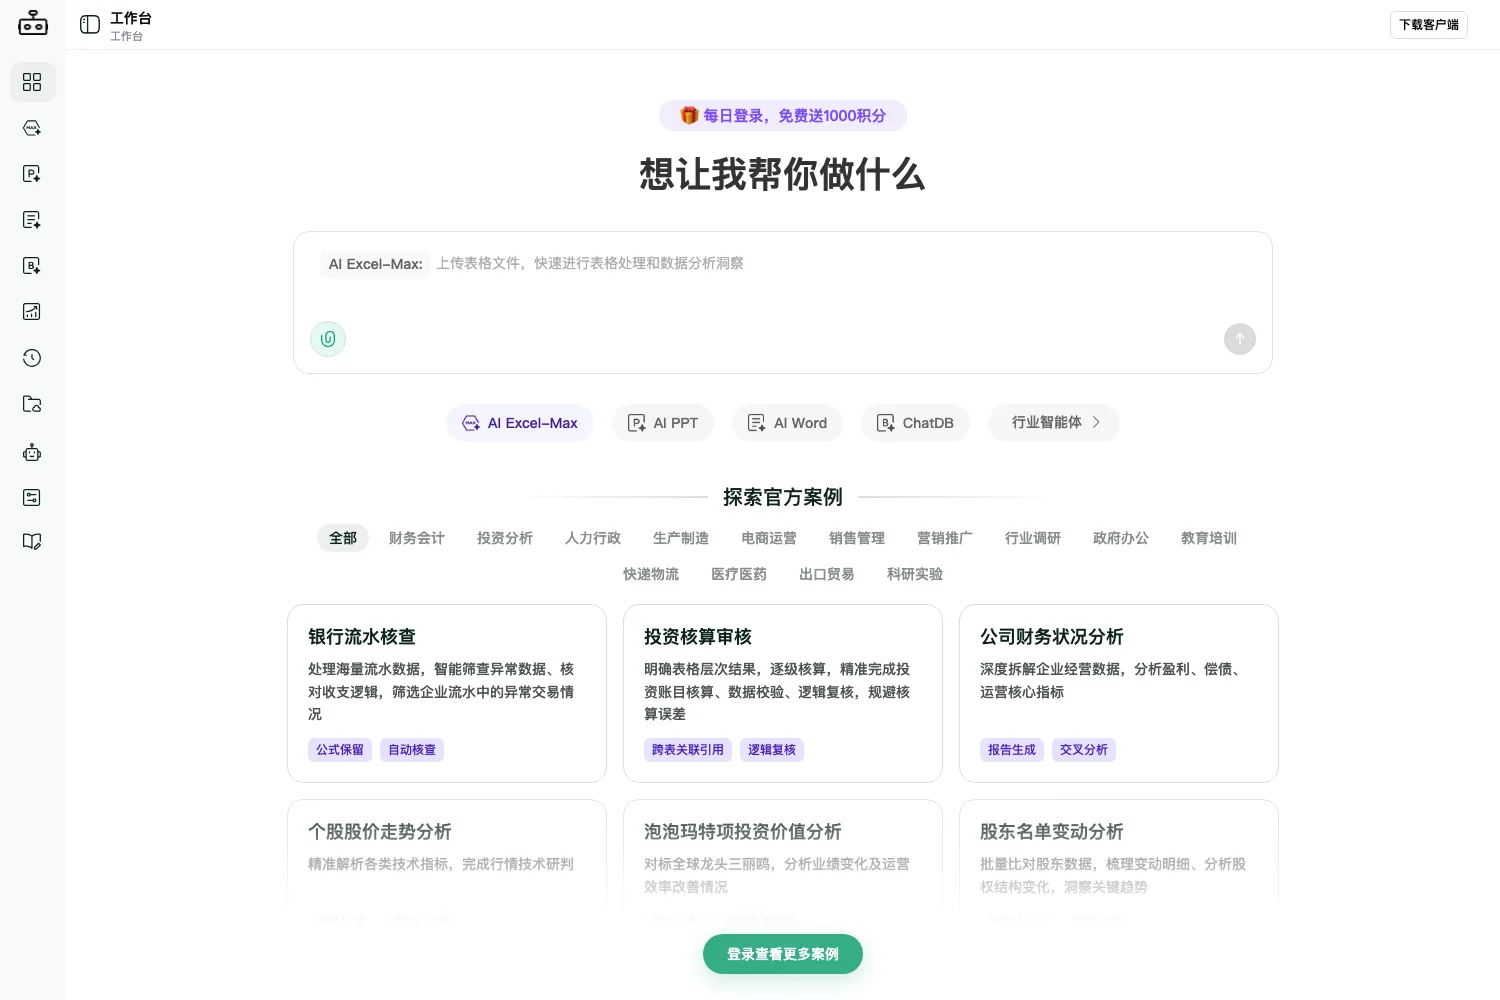The height and width of the screenshot is (1000, 1500).
Task: Click the grey send arrow button
Action: pyautogui.click(x=1240, y=339)
